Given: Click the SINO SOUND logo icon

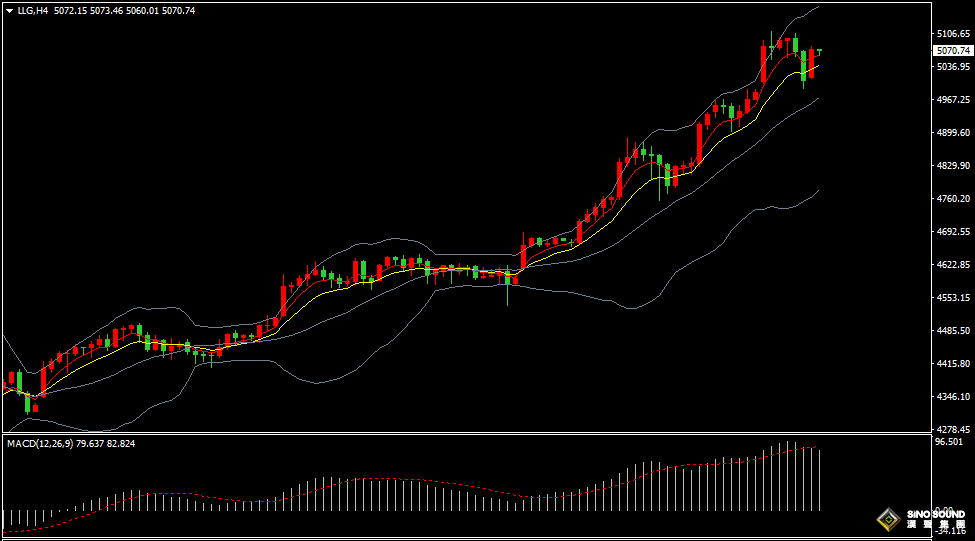Looking at the screenshot, I should point(886,519).
